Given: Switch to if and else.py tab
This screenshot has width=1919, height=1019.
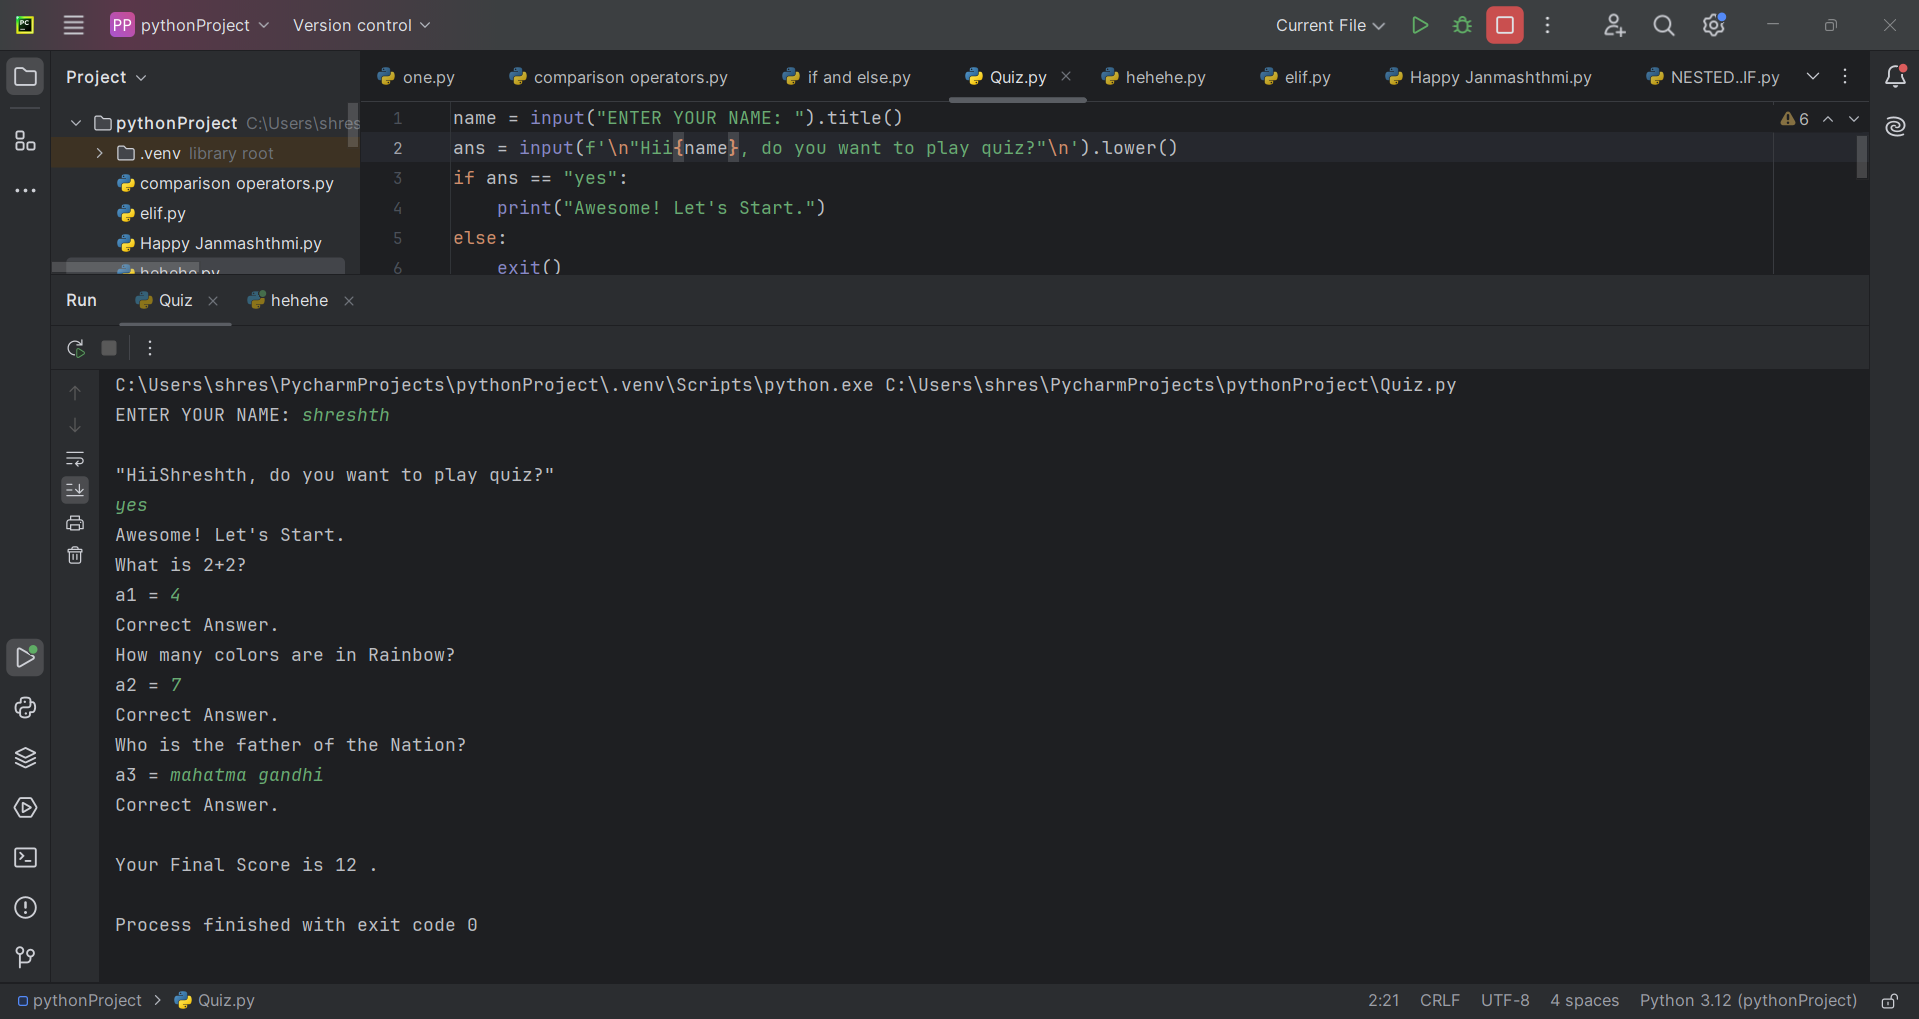Looking at the screenshot, I should 847,77.
